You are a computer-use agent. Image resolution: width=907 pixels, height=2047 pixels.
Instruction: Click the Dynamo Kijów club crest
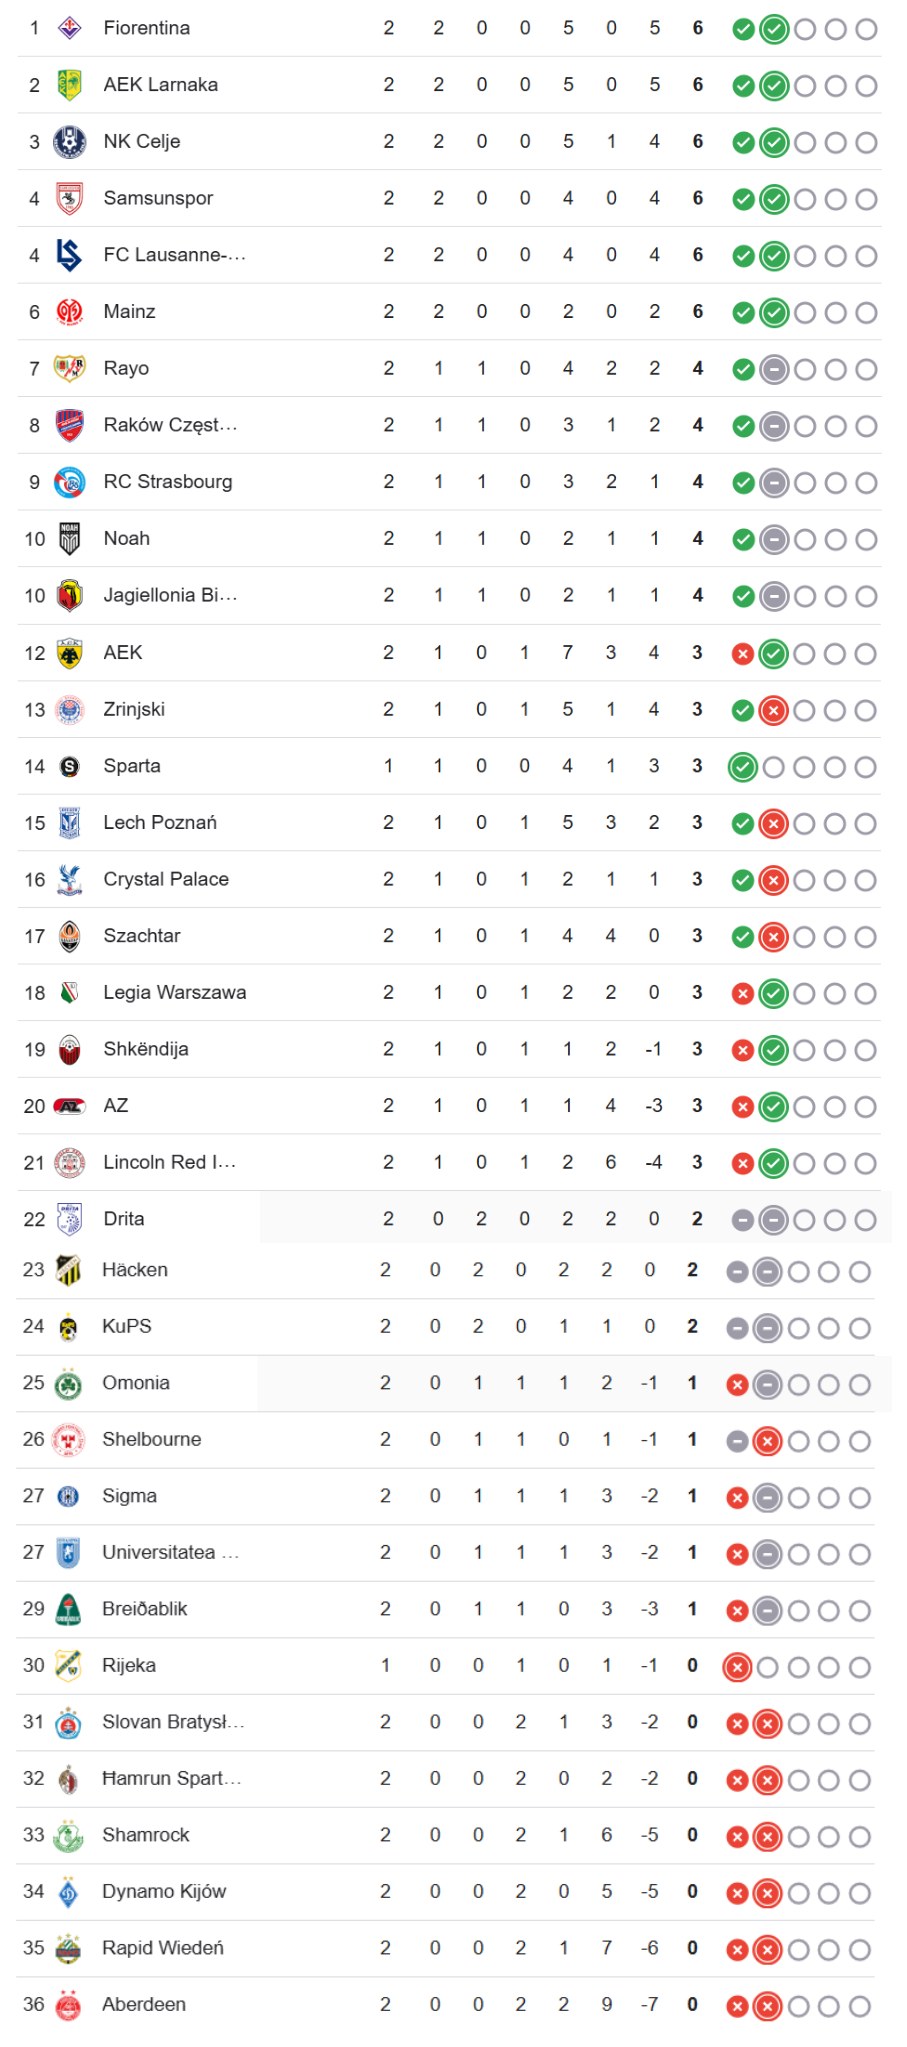click(x=68, y=1892)
